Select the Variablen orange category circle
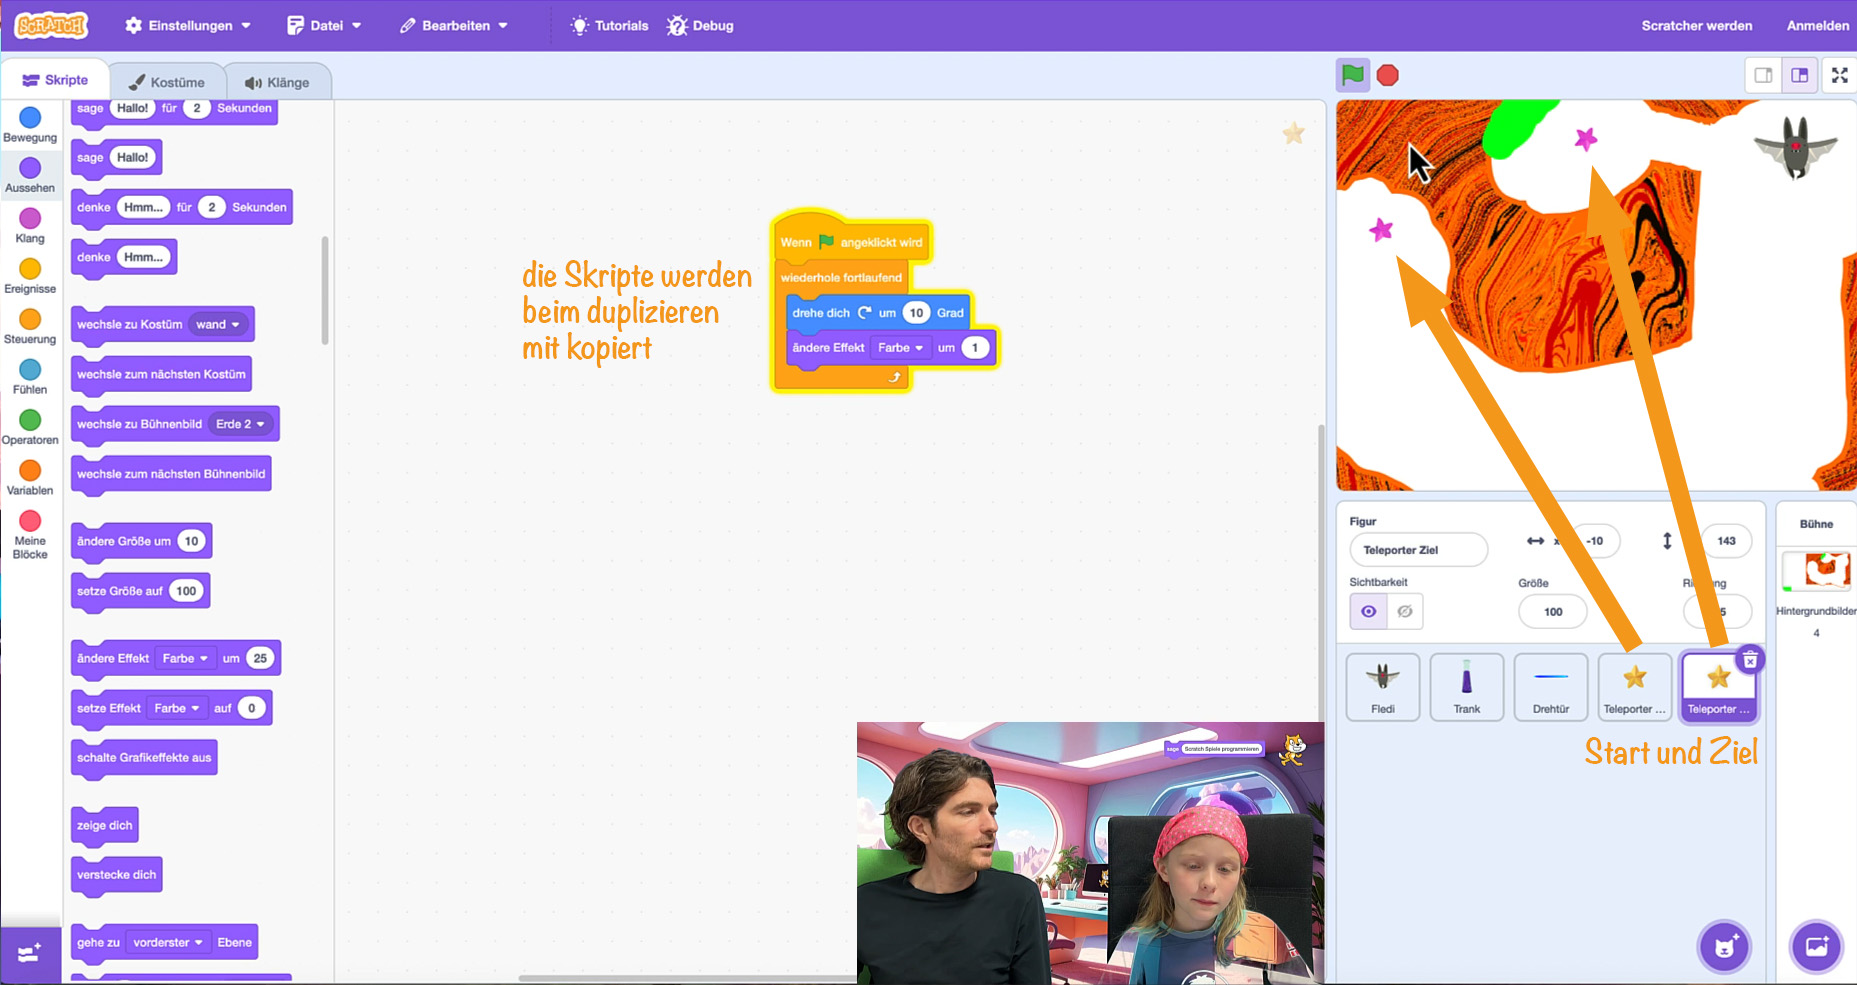The width and height of the screenshot is (1857, 985). click(x=30, y=471)
